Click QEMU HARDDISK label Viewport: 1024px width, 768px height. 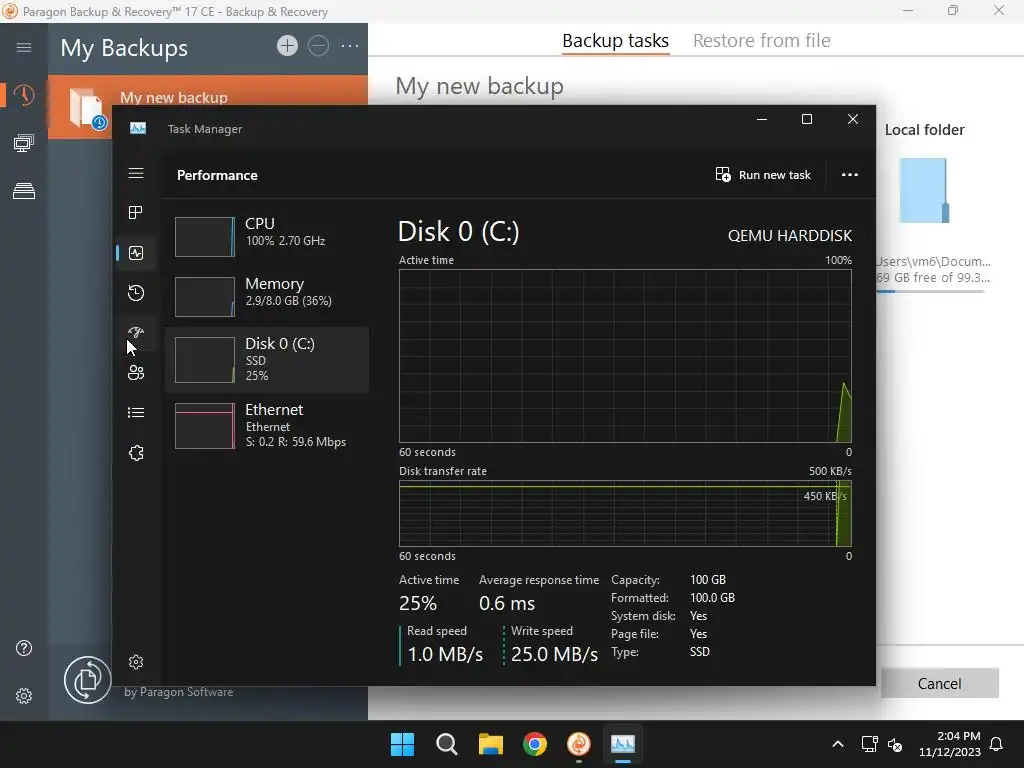[790, 235]
